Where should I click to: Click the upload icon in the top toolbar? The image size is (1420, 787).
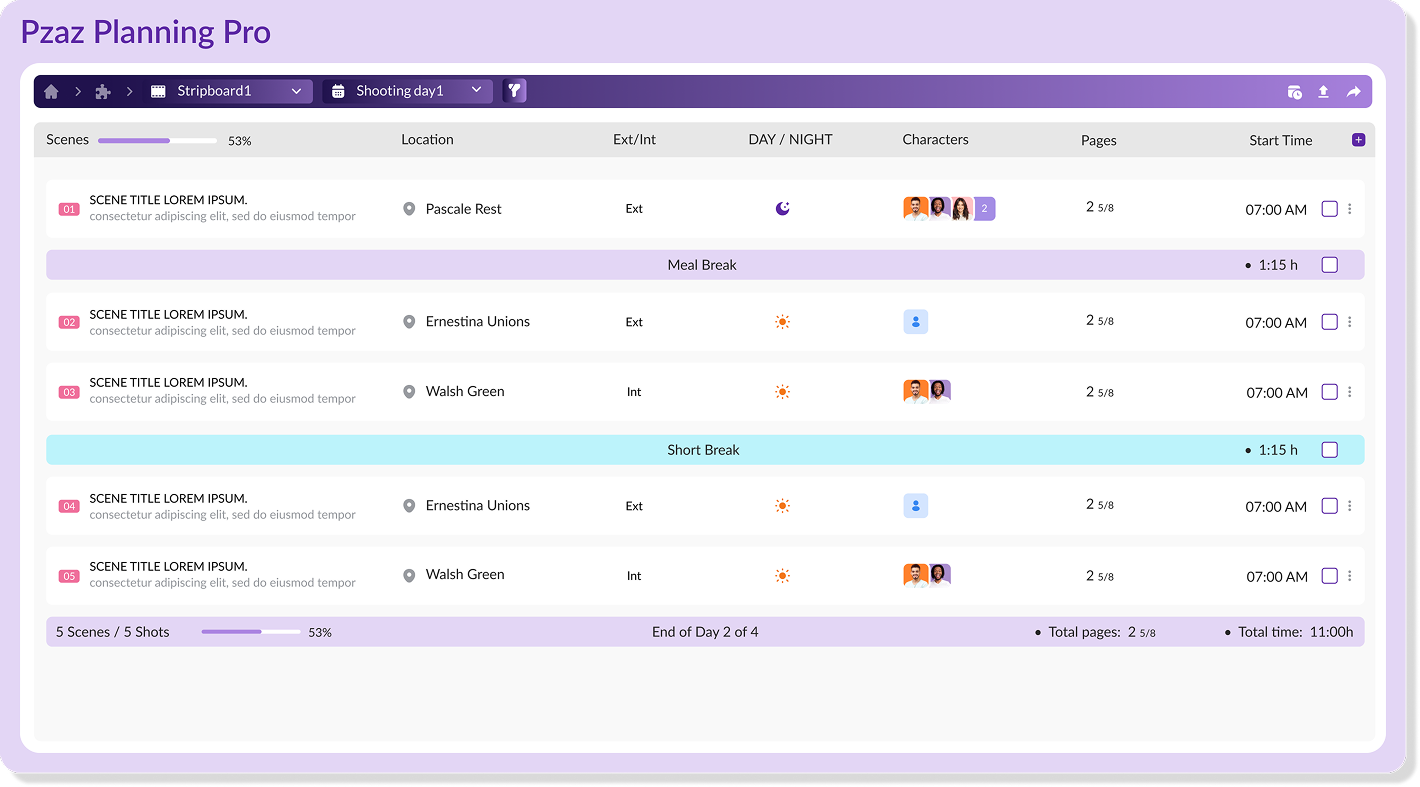1323,91
